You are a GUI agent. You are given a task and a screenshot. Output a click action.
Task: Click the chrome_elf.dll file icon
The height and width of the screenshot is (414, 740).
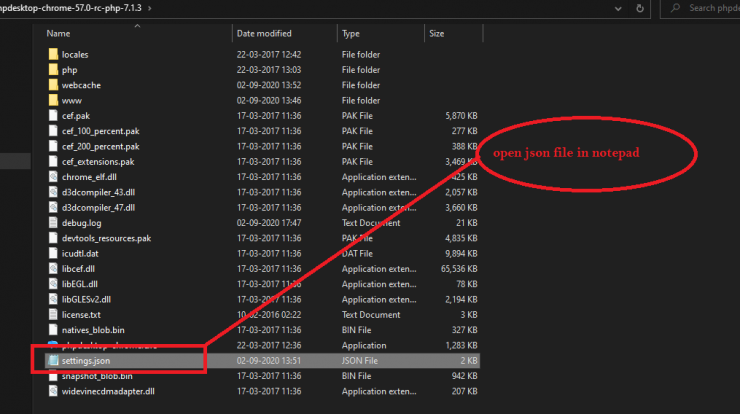tap(53, 177)
